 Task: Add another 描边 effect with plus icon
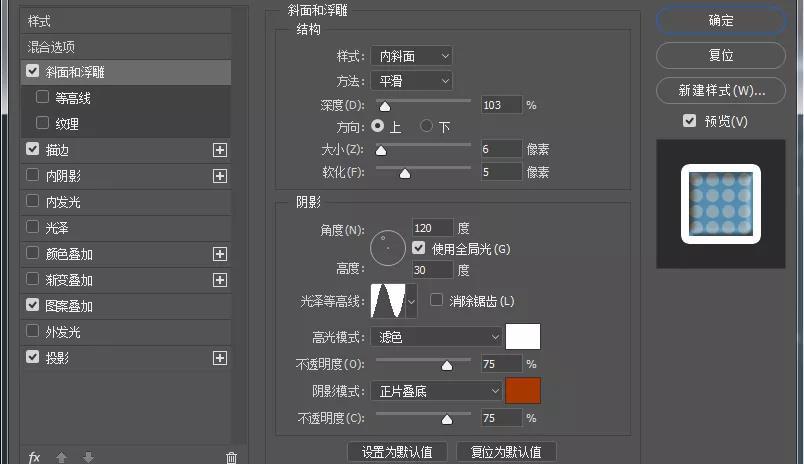tap(220, 150)
